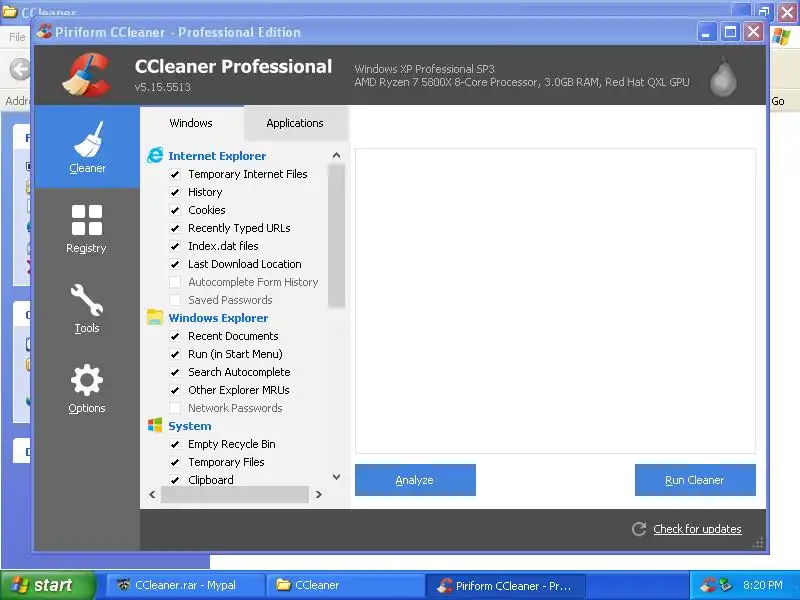Toggle Empty Recycle Bin checkbox
Viewport: 800px width, 600px height.
(x=175, y=444)
